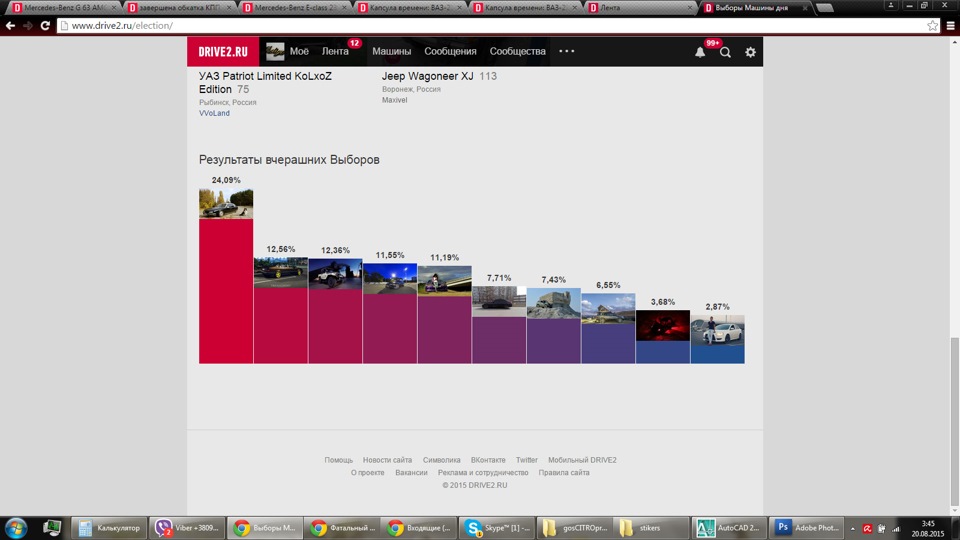This screenshot has height=540, width=960.
Task: Open Мое in site navigation
Action: (299, 51)
